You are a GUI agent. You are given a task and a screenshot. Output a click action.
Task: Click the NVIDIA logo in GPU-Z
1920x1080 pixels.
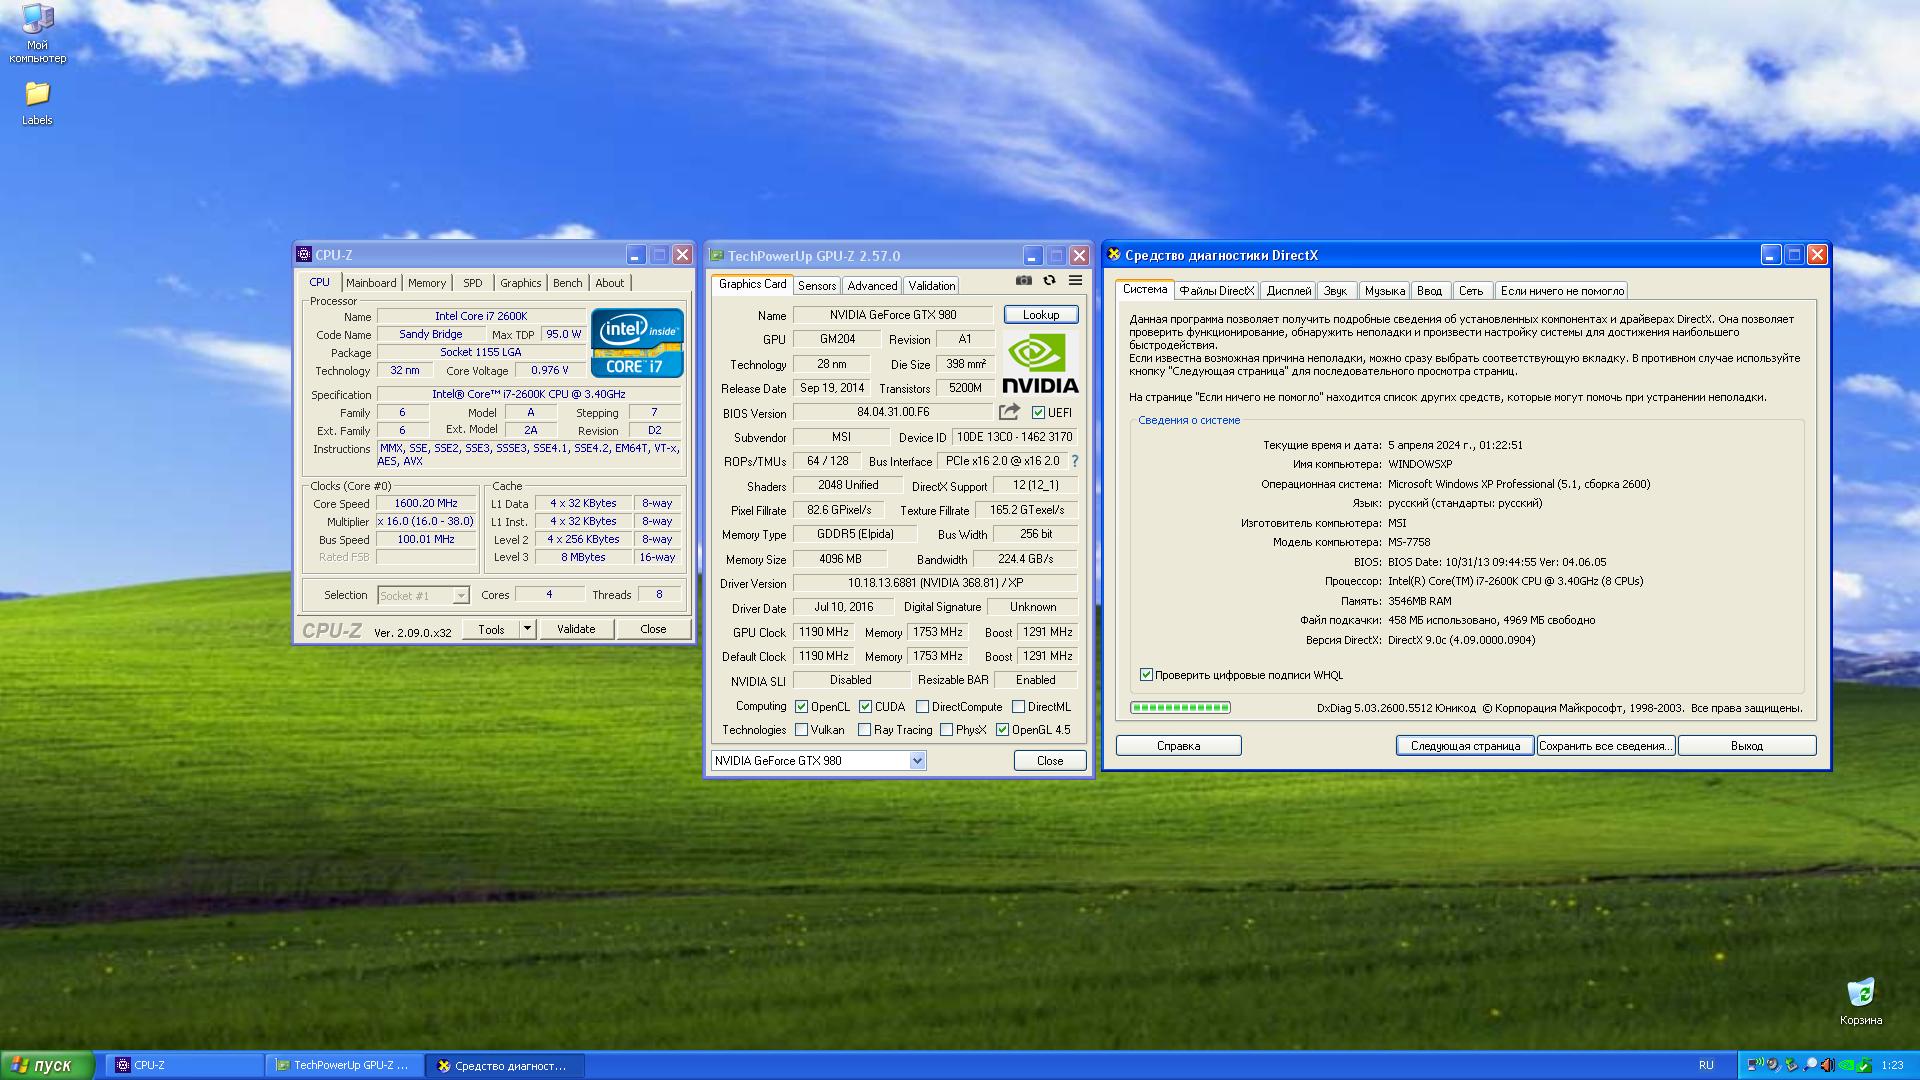coord(1039,364)
